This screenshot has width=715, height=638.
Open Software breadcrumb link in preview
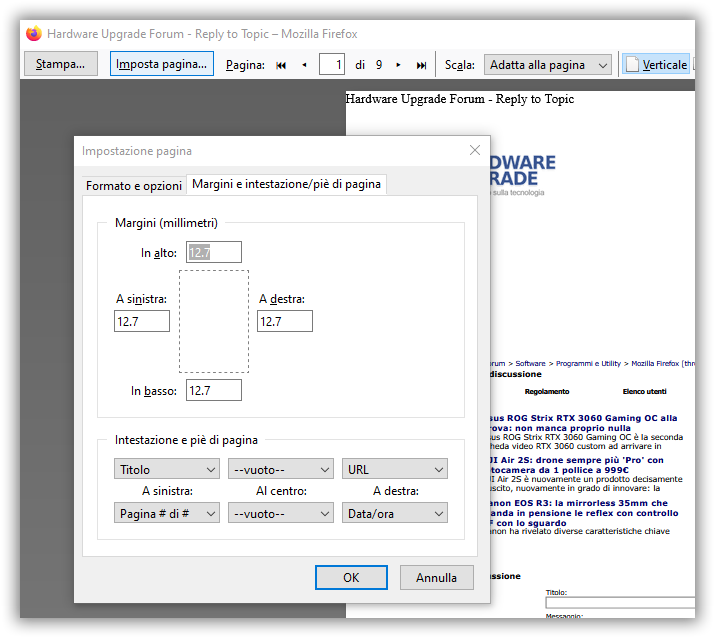[530, 363]
